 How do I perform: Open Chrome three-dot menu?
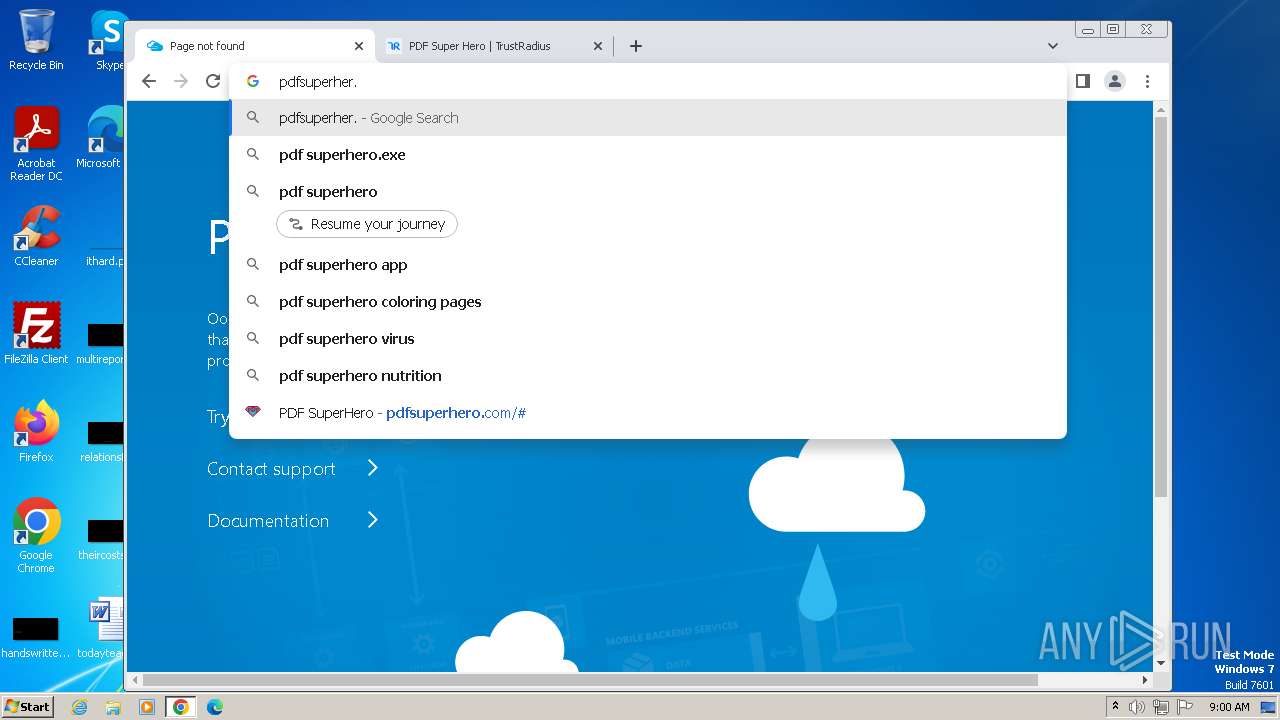1147,81
